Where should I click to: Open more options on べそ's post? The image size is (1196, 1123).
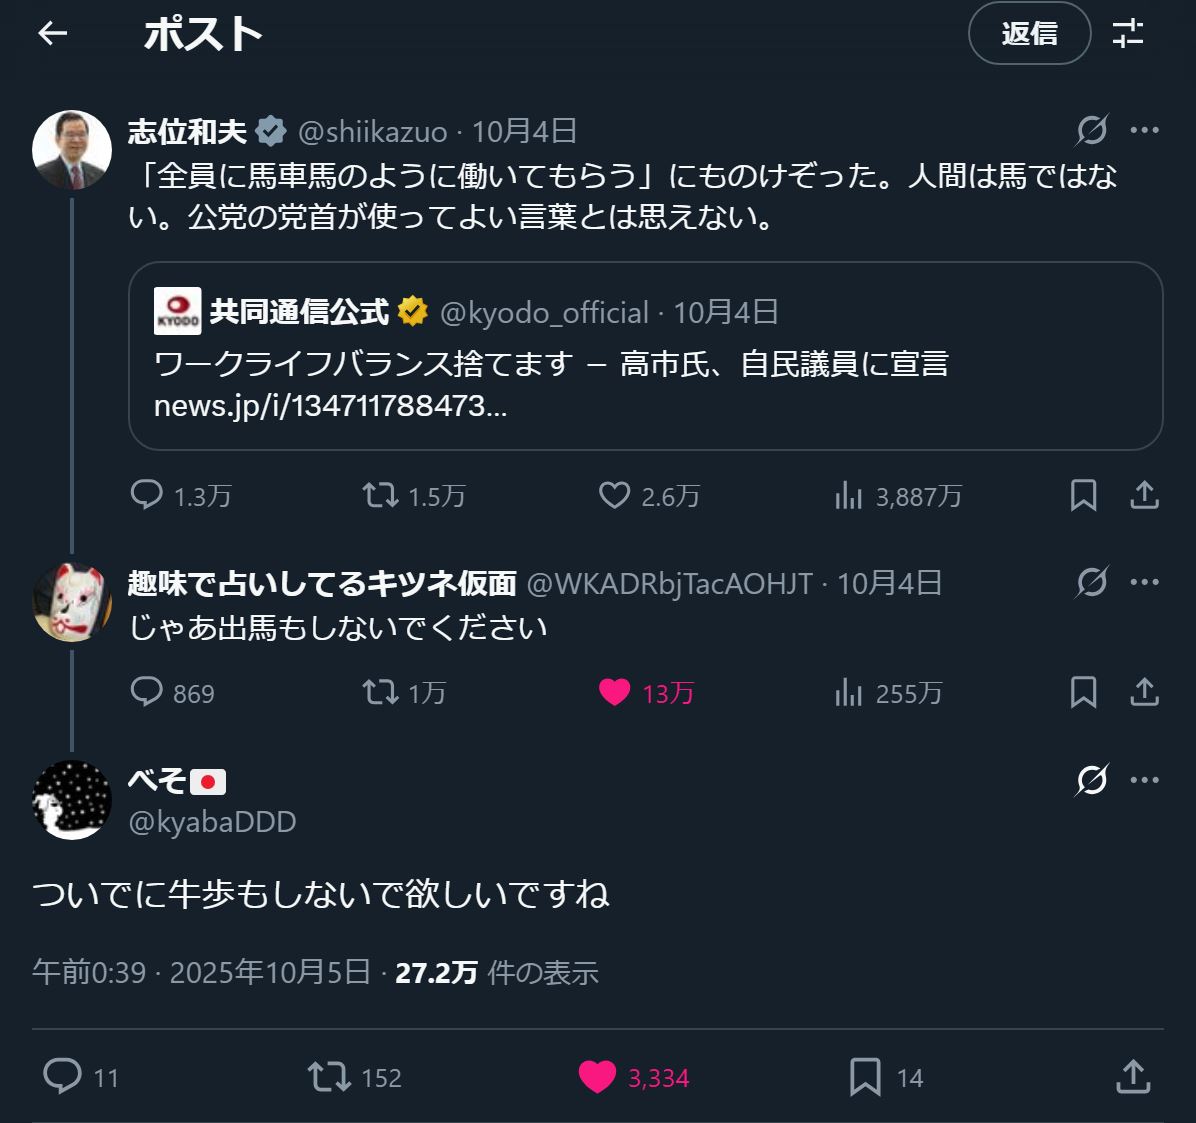click(x=1144, y=780)
